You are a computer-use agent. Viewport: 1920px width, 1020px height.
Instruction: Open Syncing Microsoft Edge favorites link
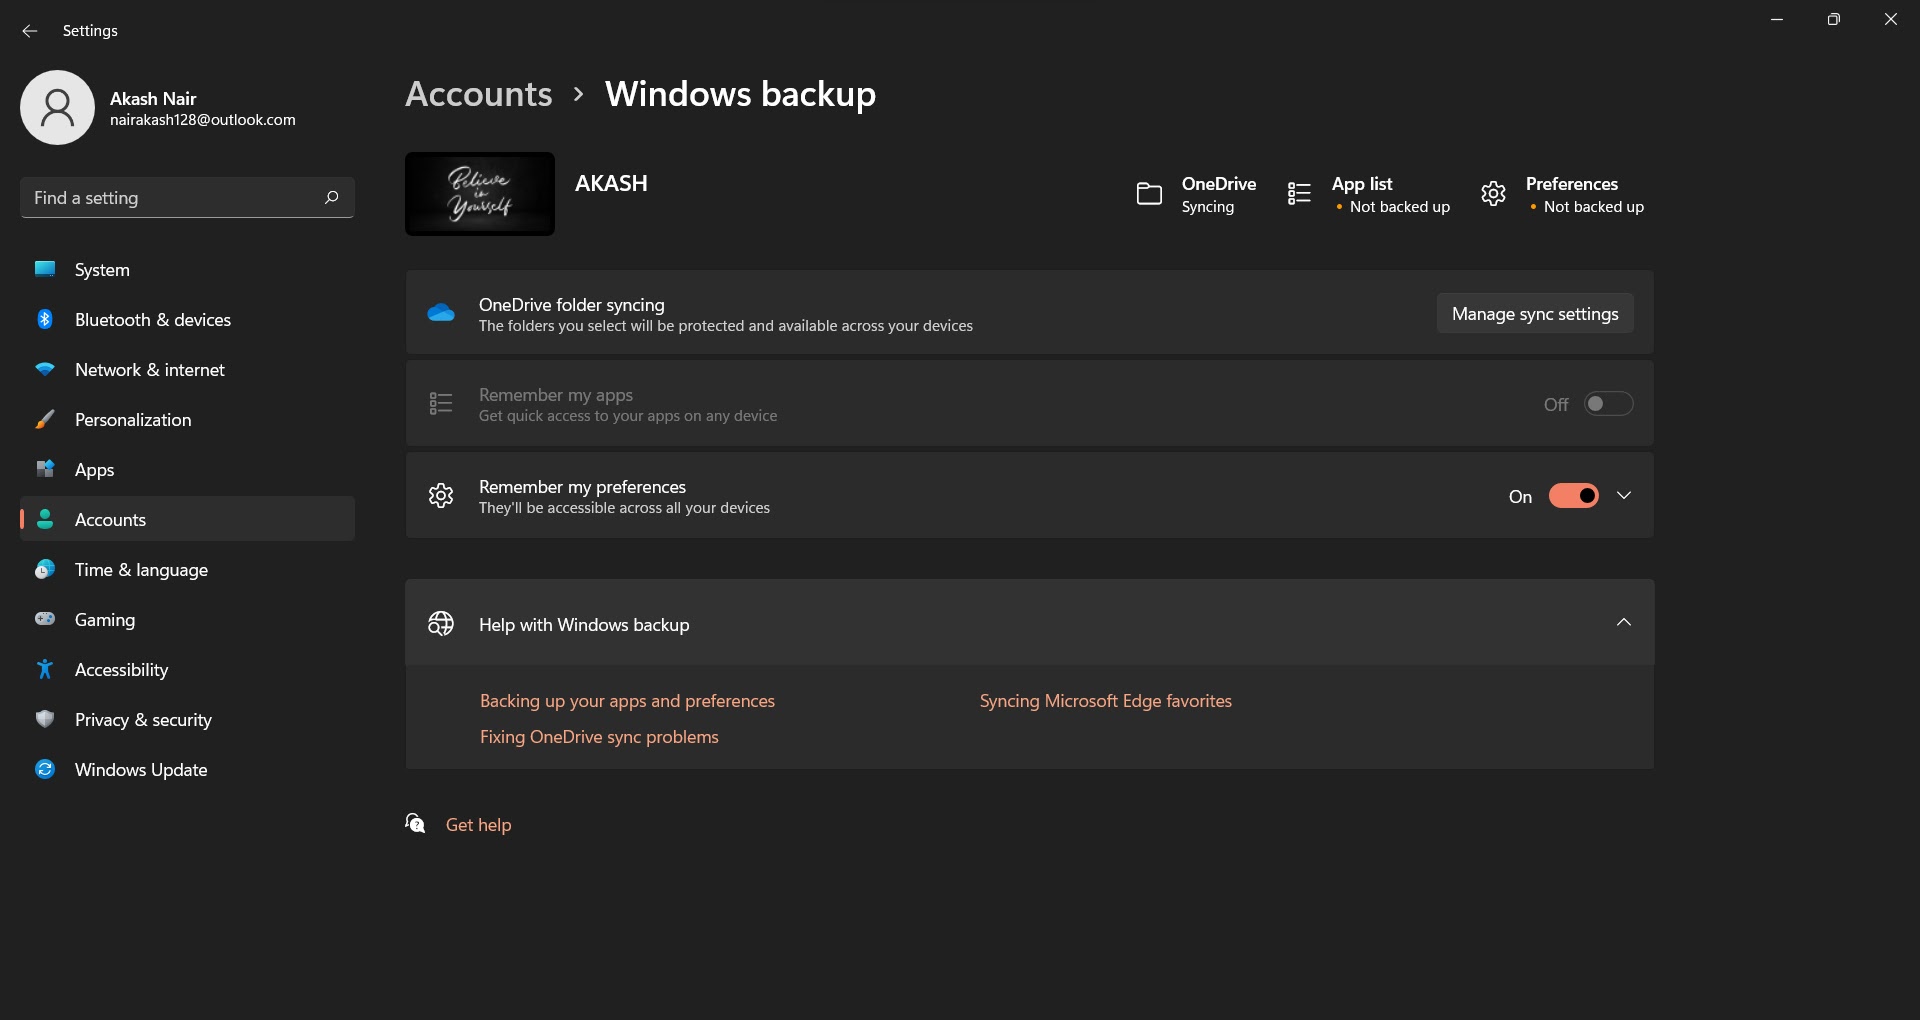point(1106,701)
